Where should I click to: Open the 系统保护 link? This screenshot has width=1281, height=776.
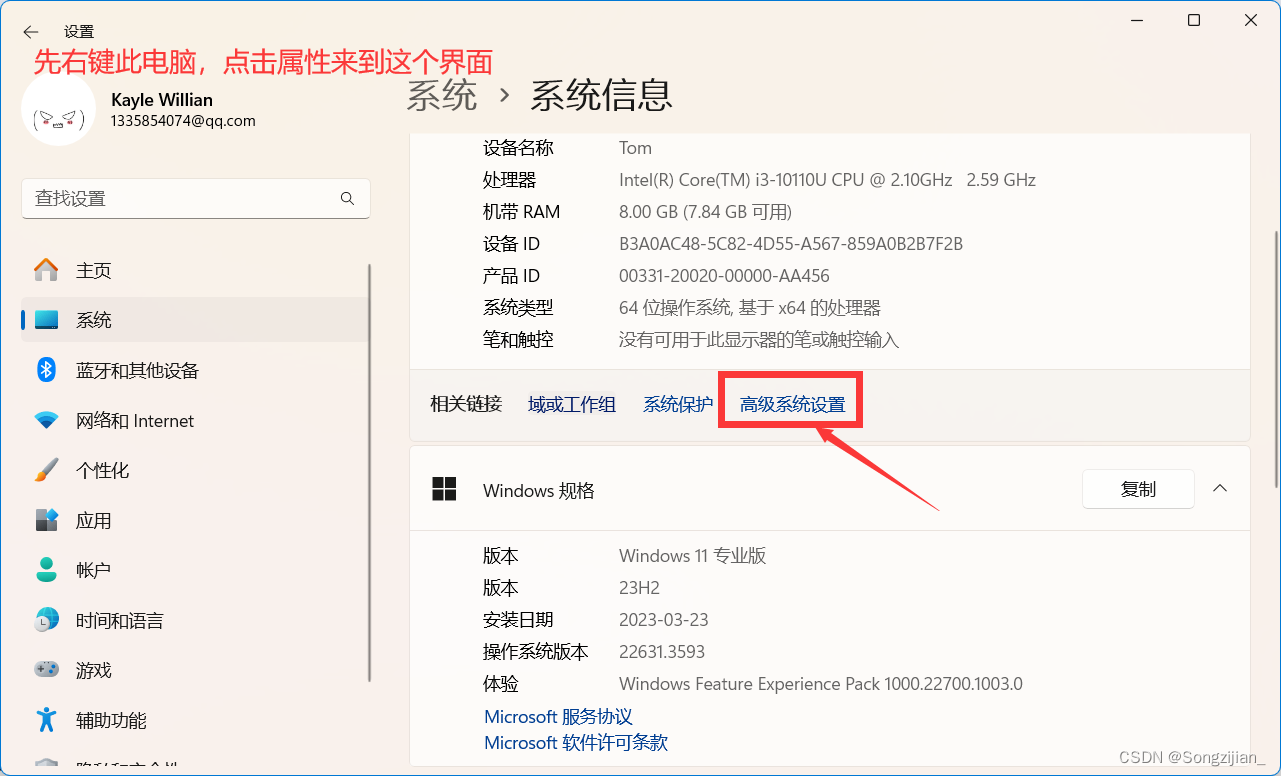pos(678,404)
